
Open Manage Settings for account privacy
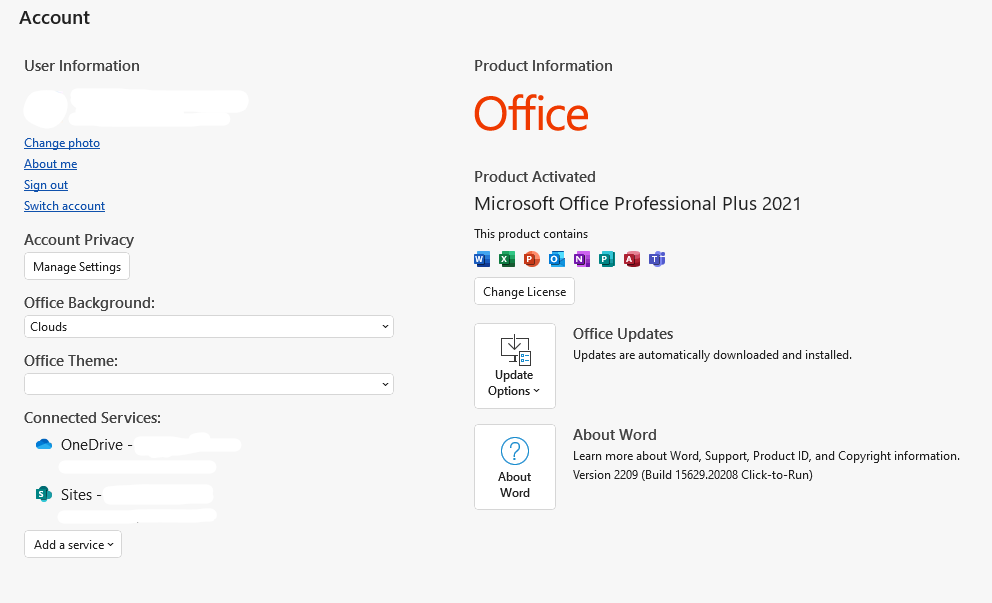tap(77, 266)
